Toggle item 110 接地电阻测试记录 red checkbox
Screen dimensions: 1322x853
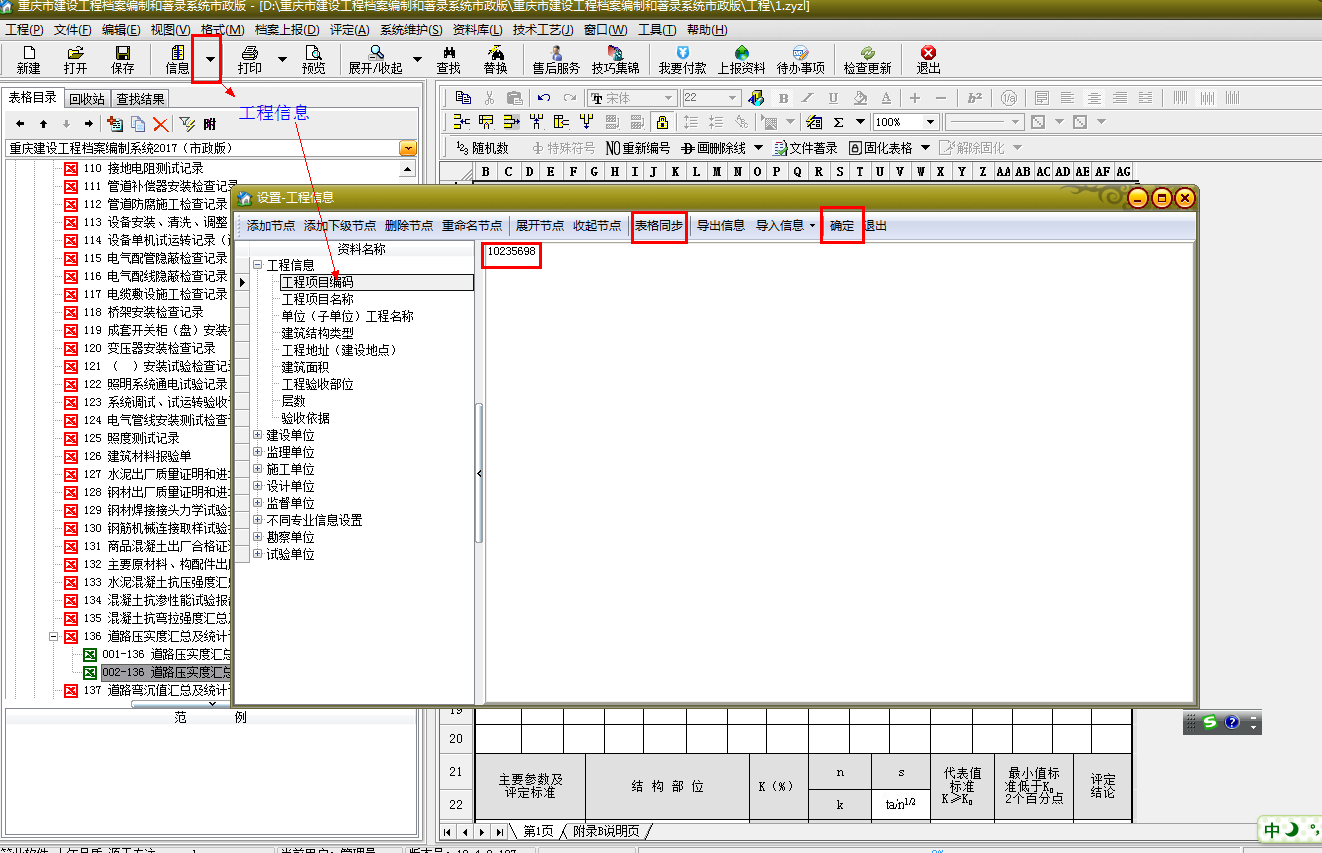pyautogui.click(x=71, y=169)
